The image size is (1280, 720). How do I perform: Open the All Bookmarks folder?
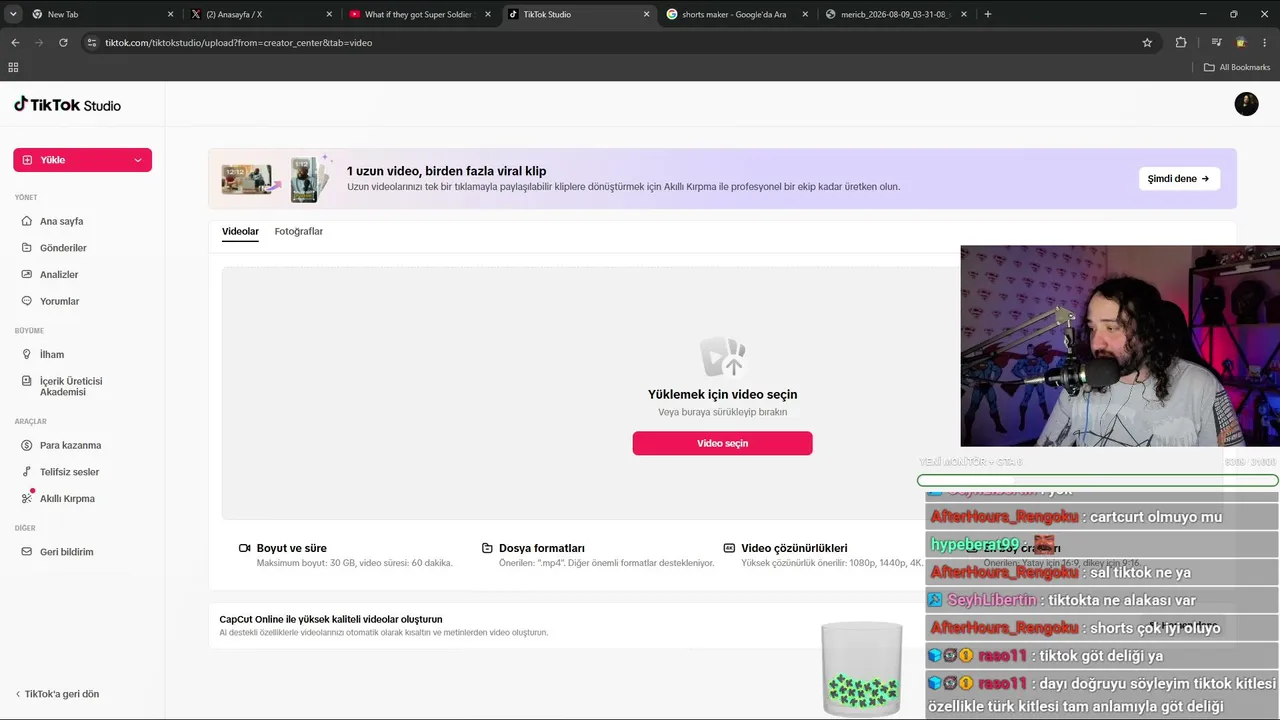point(1237,67)
